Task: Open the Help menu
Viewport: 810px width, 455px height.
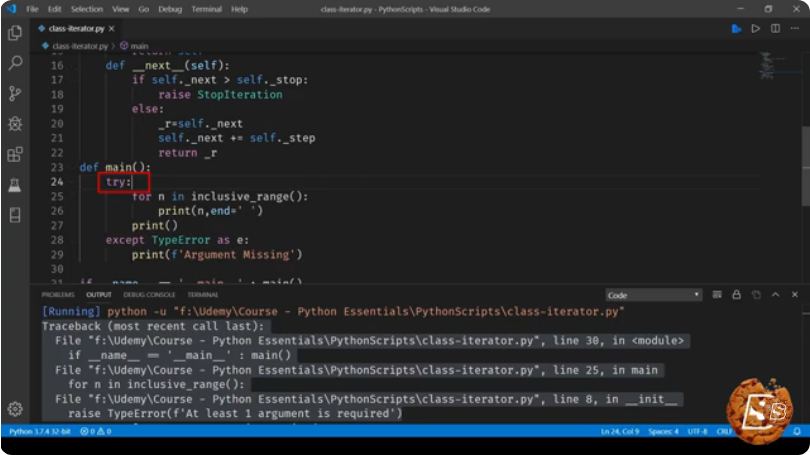Action: pos(239,9)
